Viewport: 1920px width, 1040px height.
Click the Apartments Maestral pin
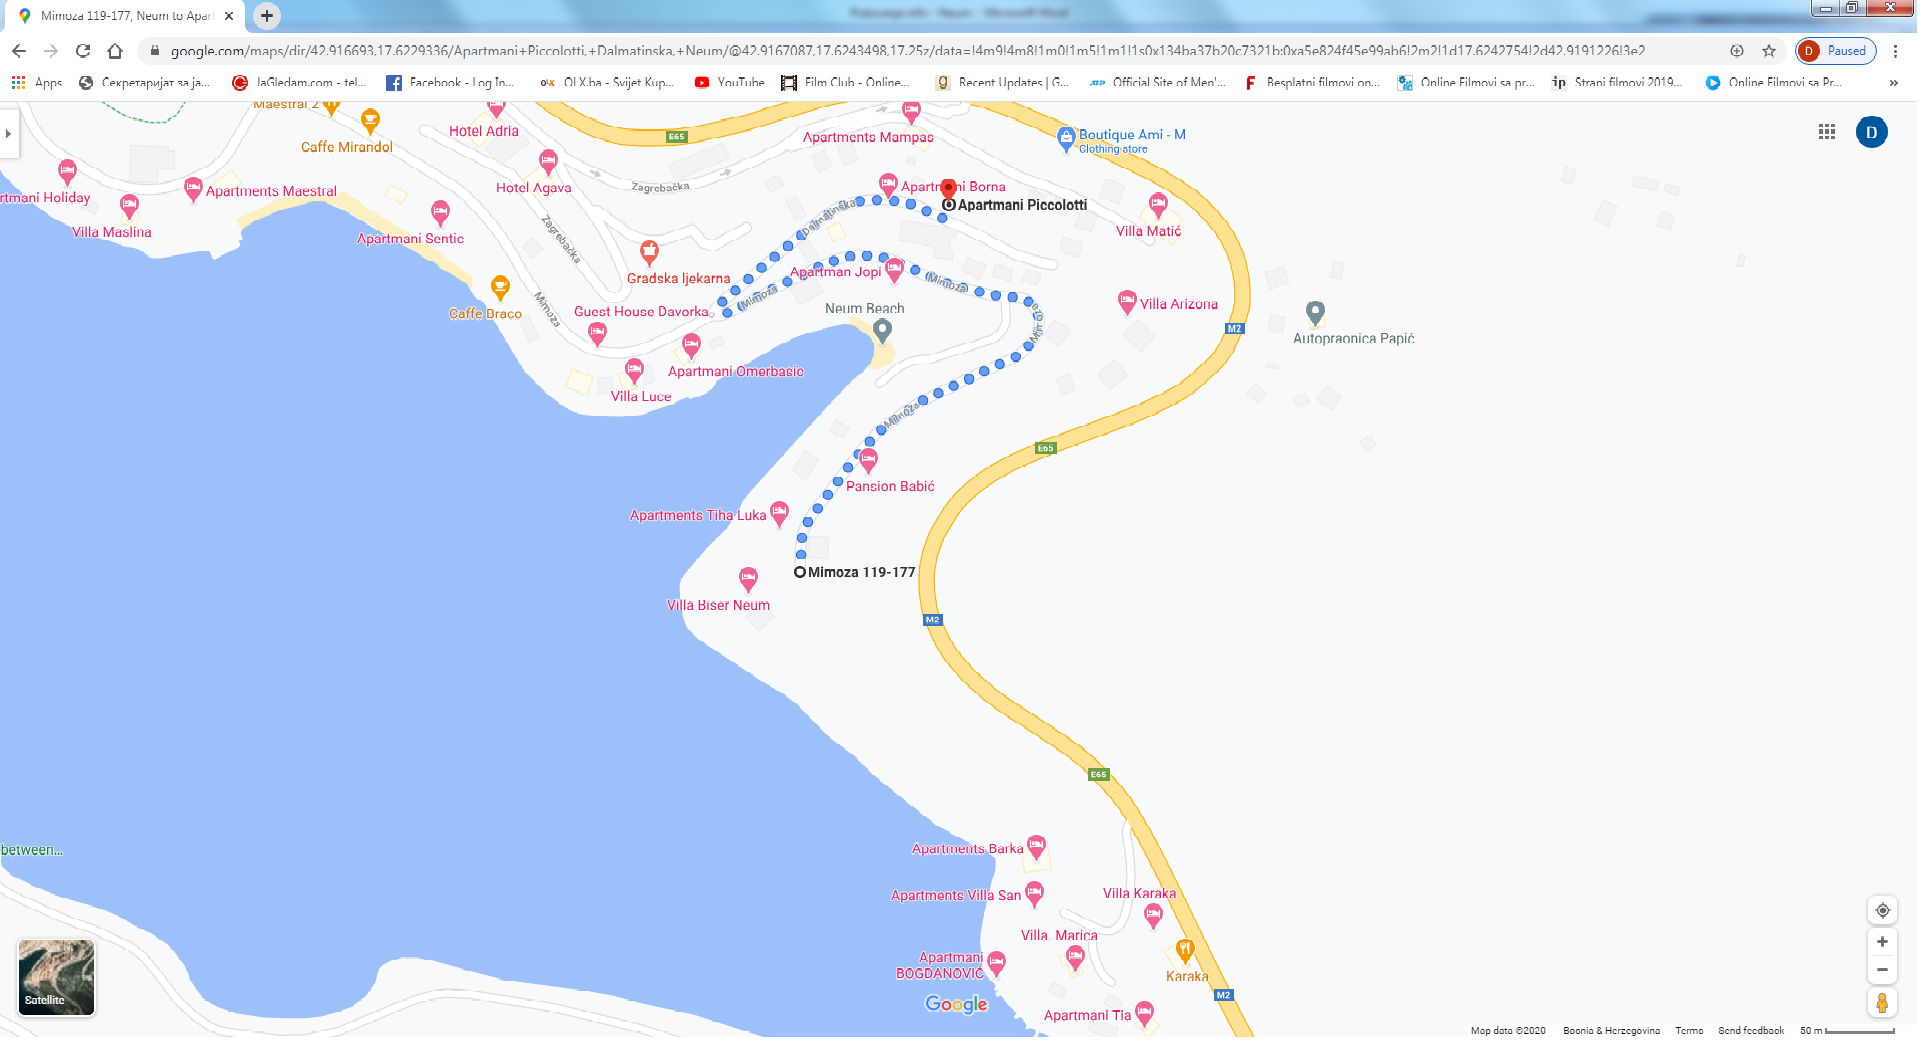193,190
